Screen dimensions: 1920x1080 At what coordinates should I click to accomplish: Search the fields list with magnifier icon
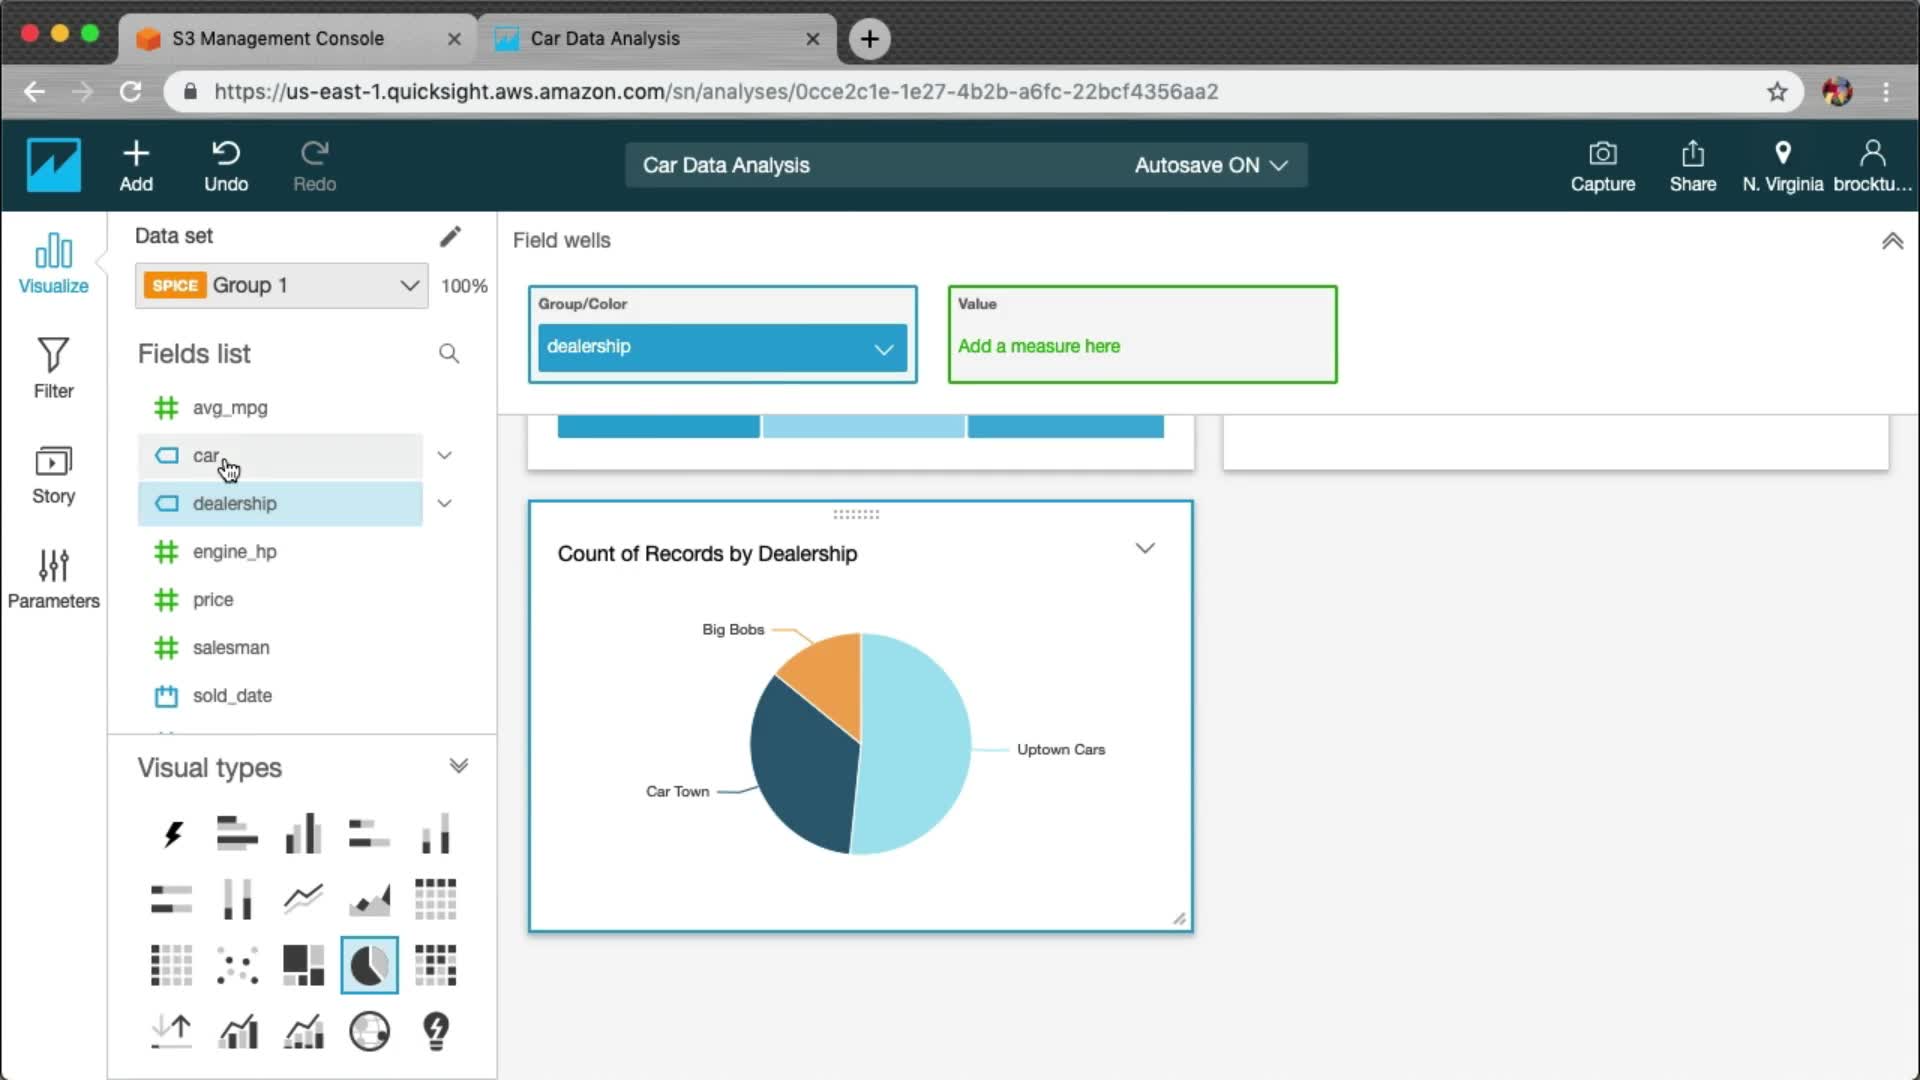click(x=449, y=354)
